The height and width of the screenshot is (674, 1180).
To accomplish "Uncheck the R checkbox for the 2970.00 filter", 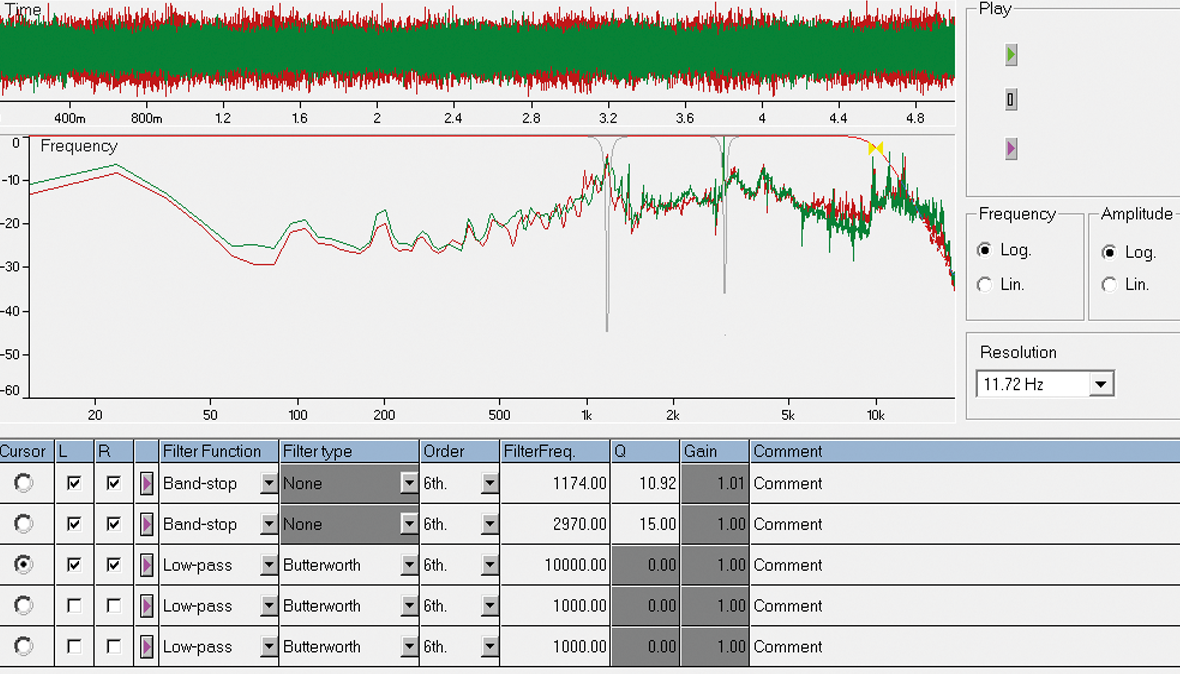I will coord(114,524).
